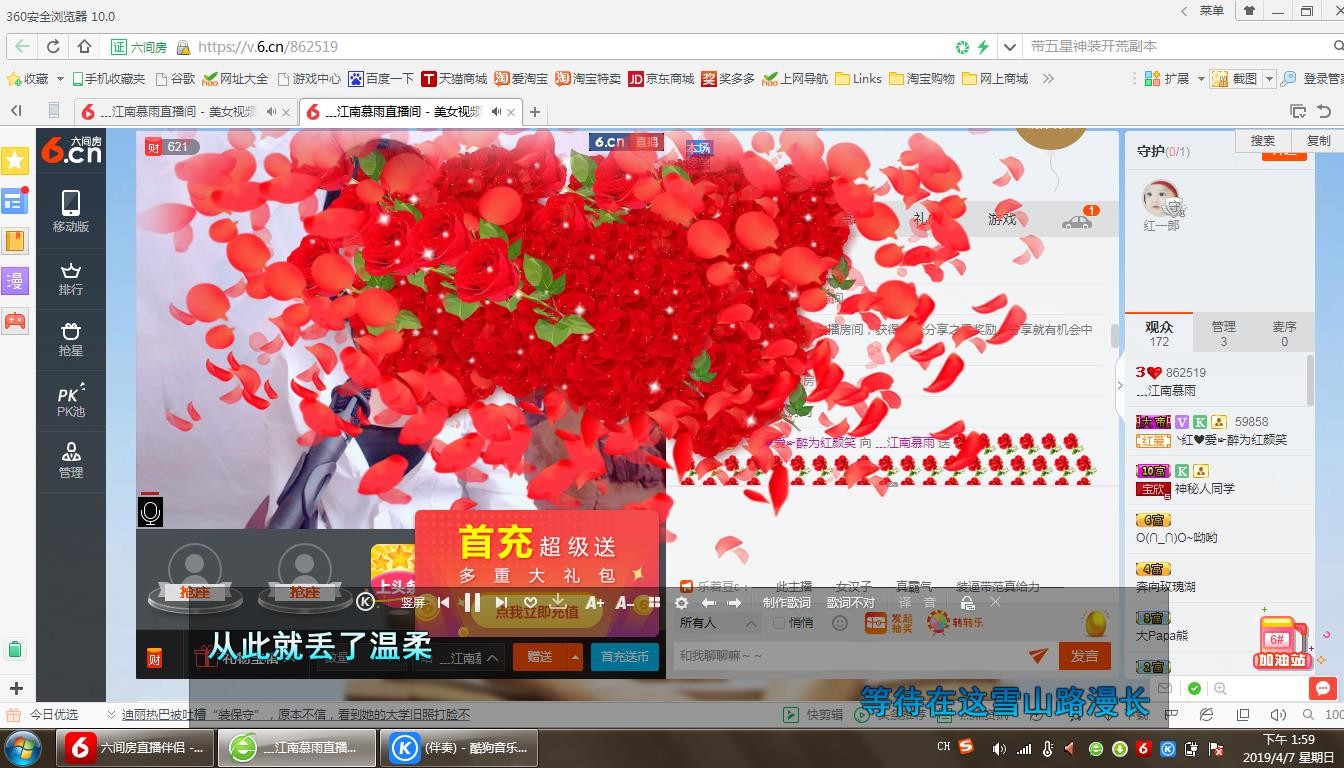1344x768 pixels.
Task: Open the 收藏 bookmarks dropdown arrow
Action: [x=60, y=78]
